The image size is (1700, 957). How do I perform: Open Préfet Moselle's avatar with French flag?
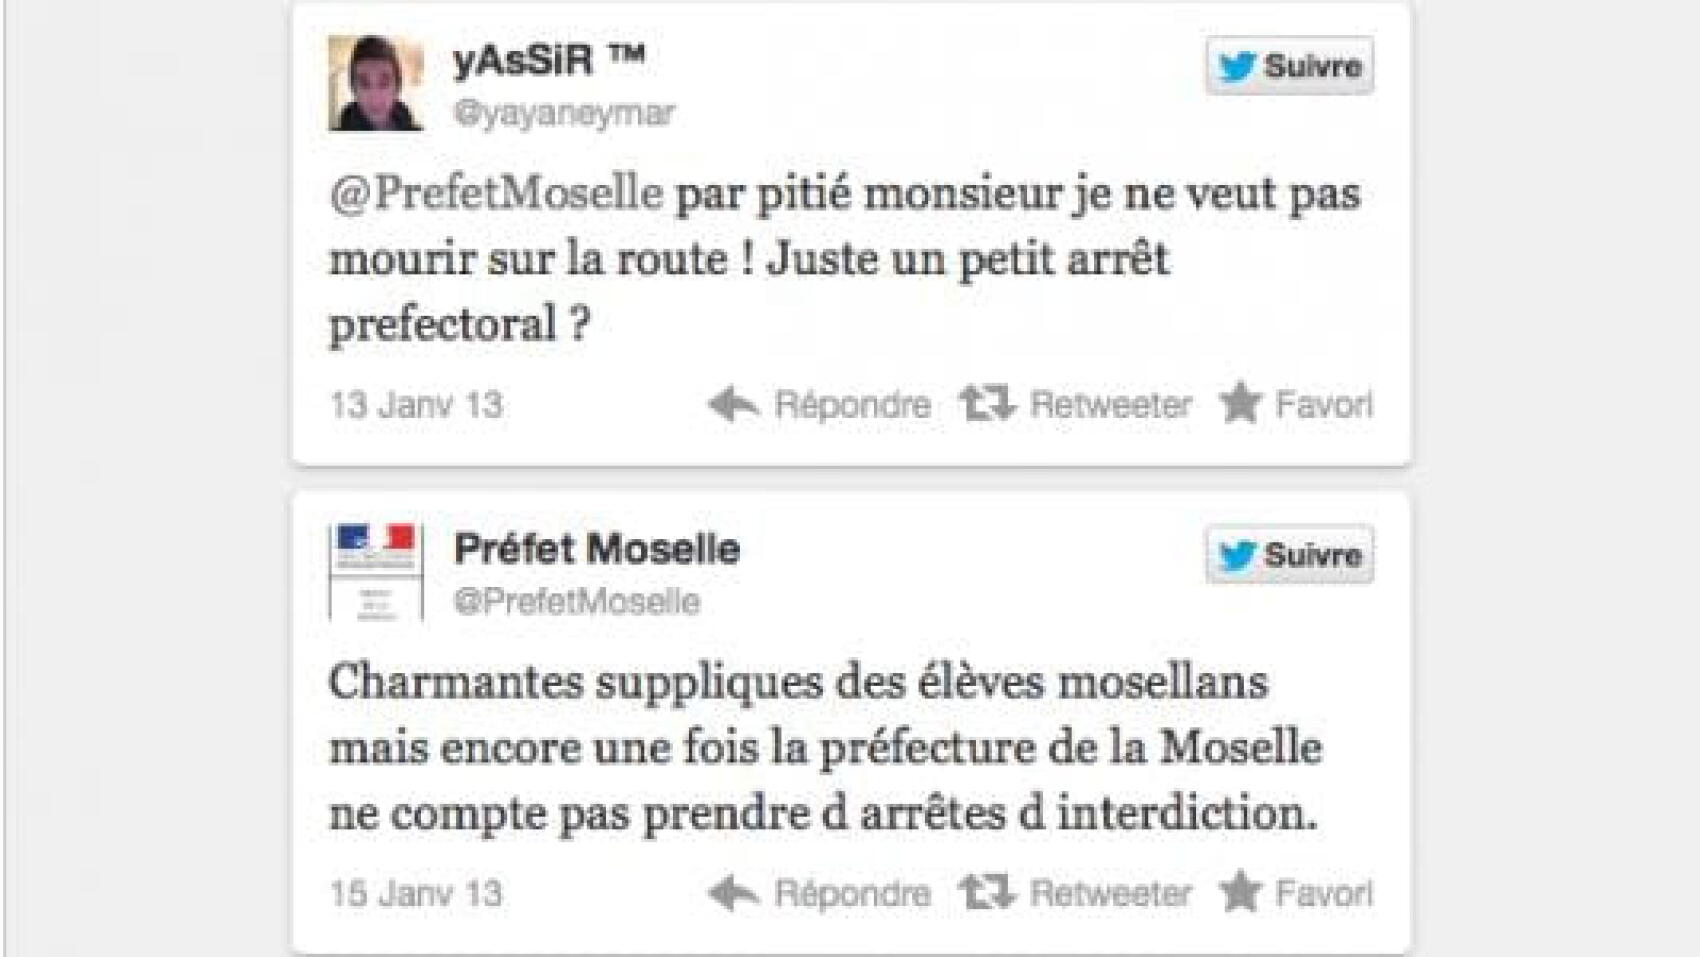[376, 573]
